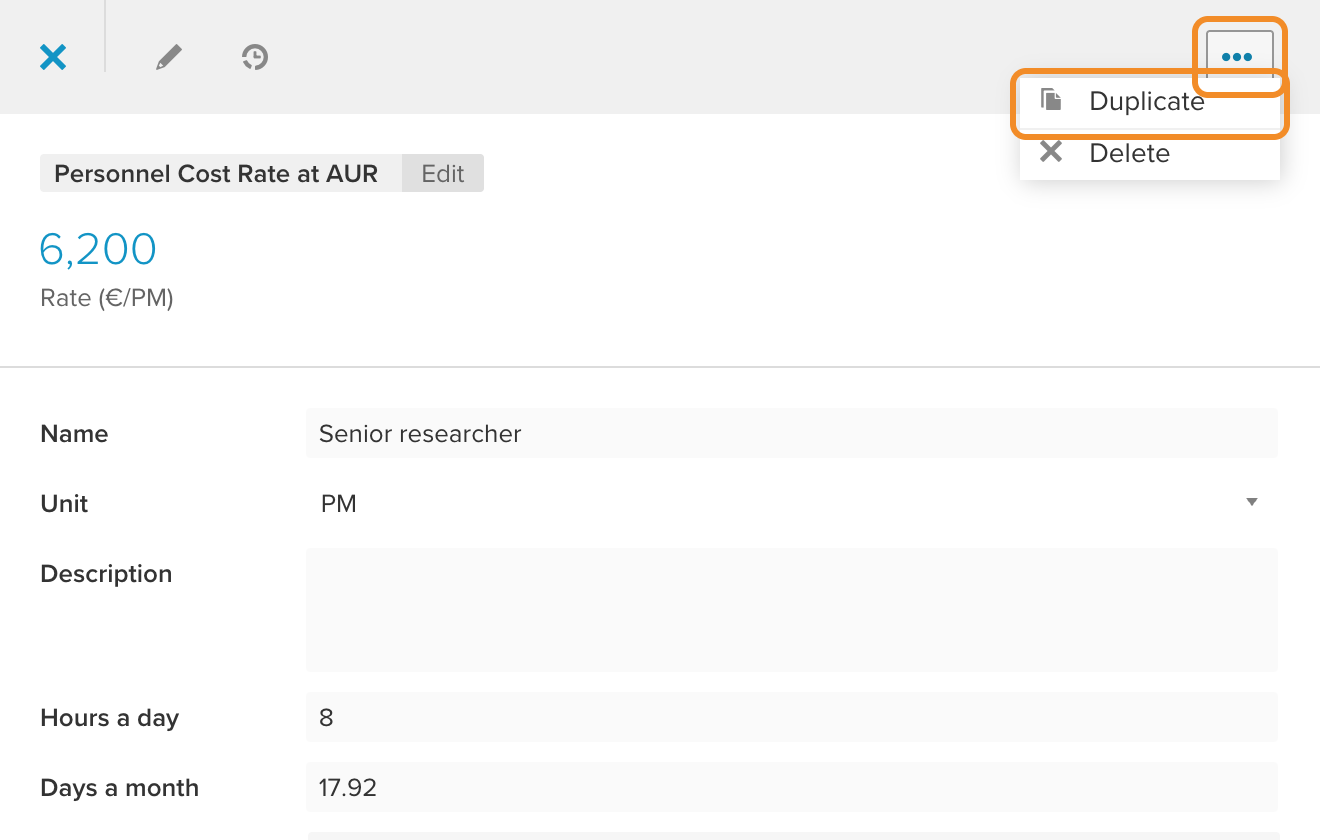Screen dimensions: 1320x840
Task: Click the Days a month field showing 17.92
Action: pyautogui.click(x=792, y=787)
